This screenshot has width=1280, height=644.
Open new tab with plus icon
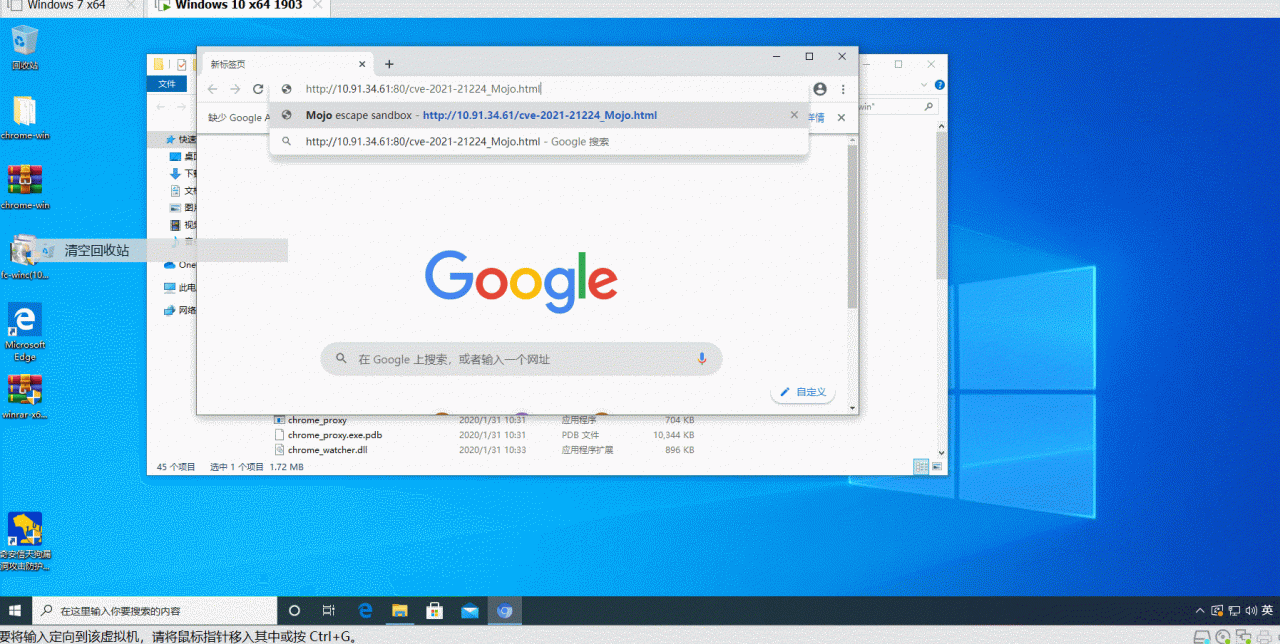click(x=389, y=64)
